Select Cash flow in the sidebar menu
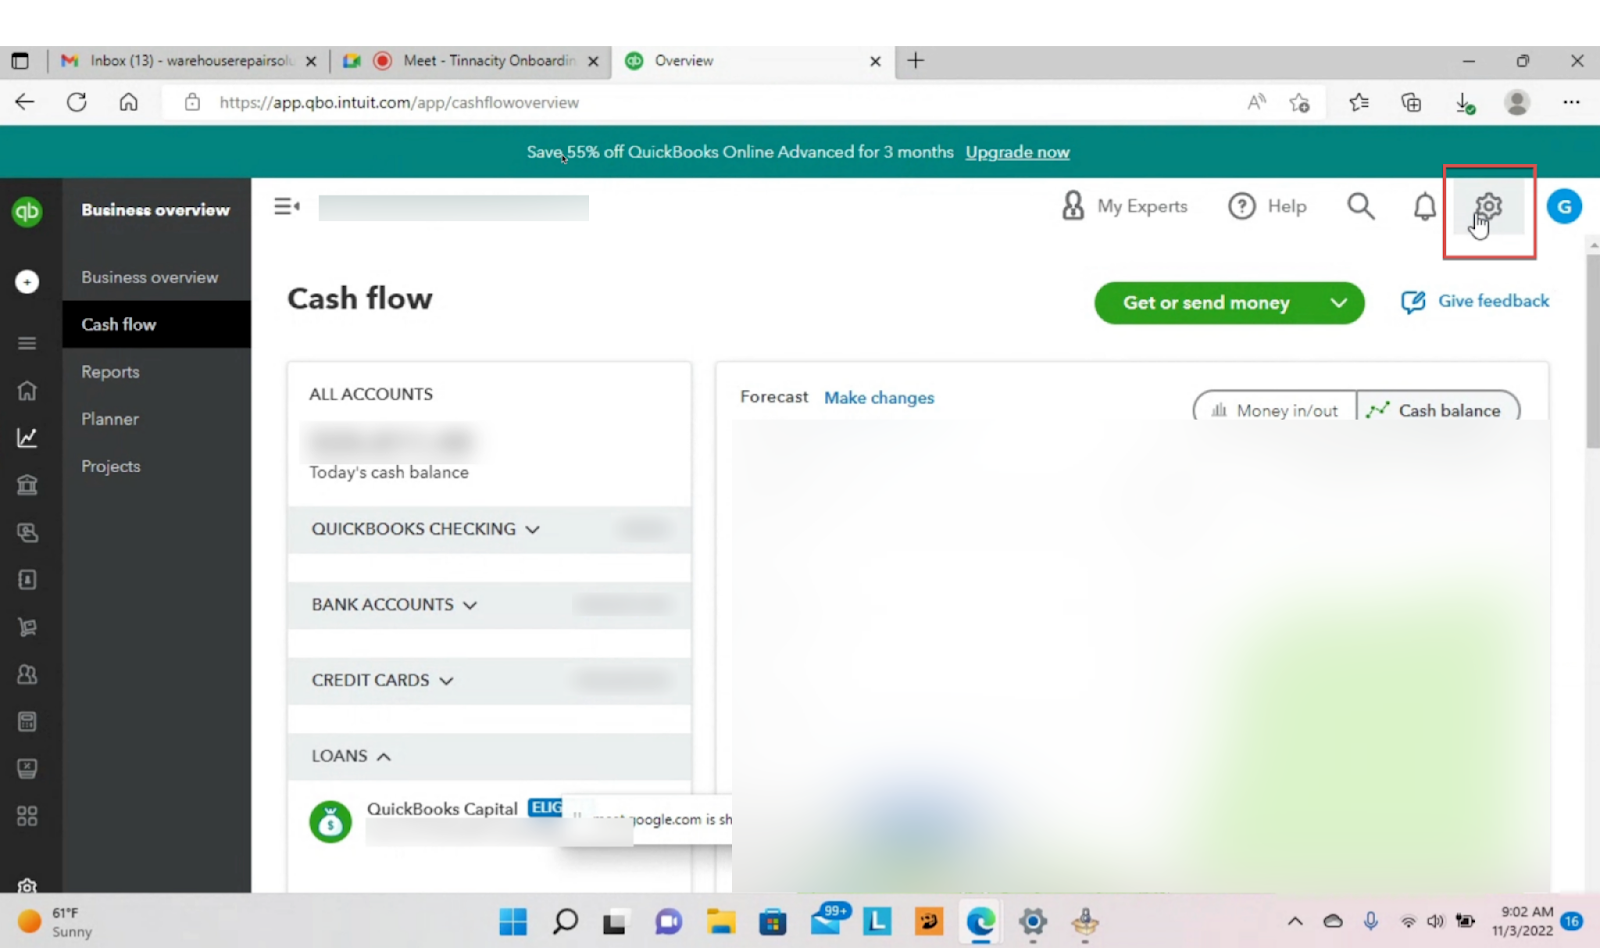Screen dimensions: 1600x948 157,324
